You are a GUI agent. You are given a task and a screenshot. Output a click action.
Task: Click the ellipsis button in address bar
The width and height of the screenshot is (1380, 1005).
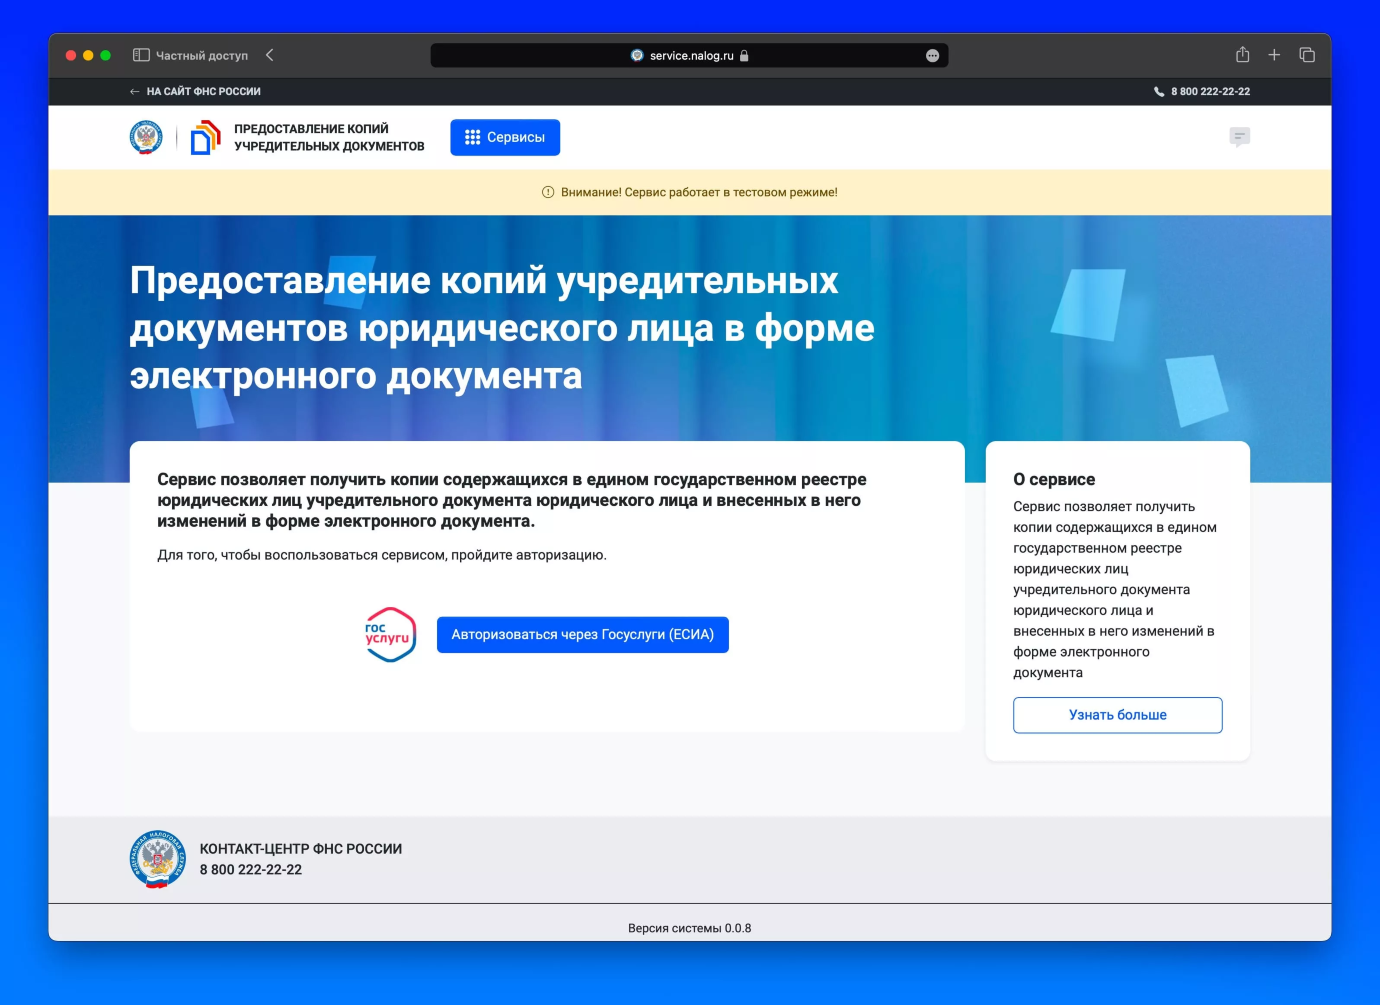932,56
